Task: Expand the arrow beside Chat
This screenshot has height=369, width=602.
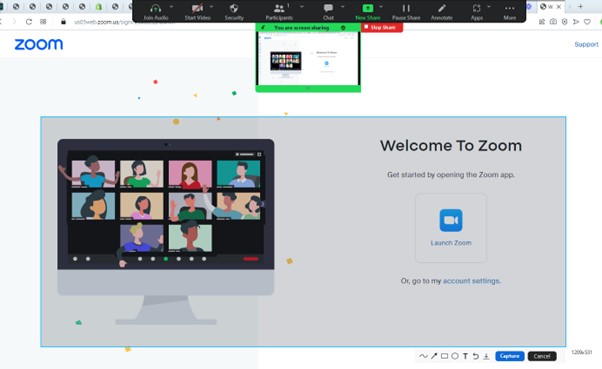Action: pyautogui.click(x=343, y=7)
